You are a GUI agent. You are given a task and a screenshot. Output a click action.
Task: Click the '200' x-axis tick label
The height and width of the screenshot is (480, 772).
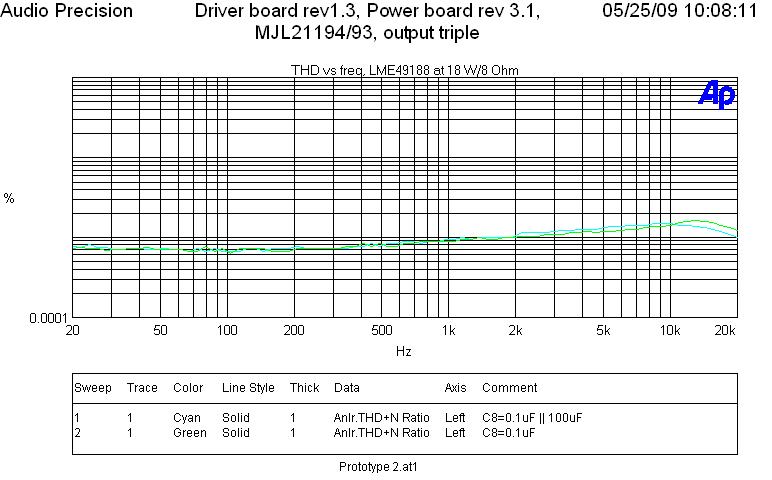[294, 330]
